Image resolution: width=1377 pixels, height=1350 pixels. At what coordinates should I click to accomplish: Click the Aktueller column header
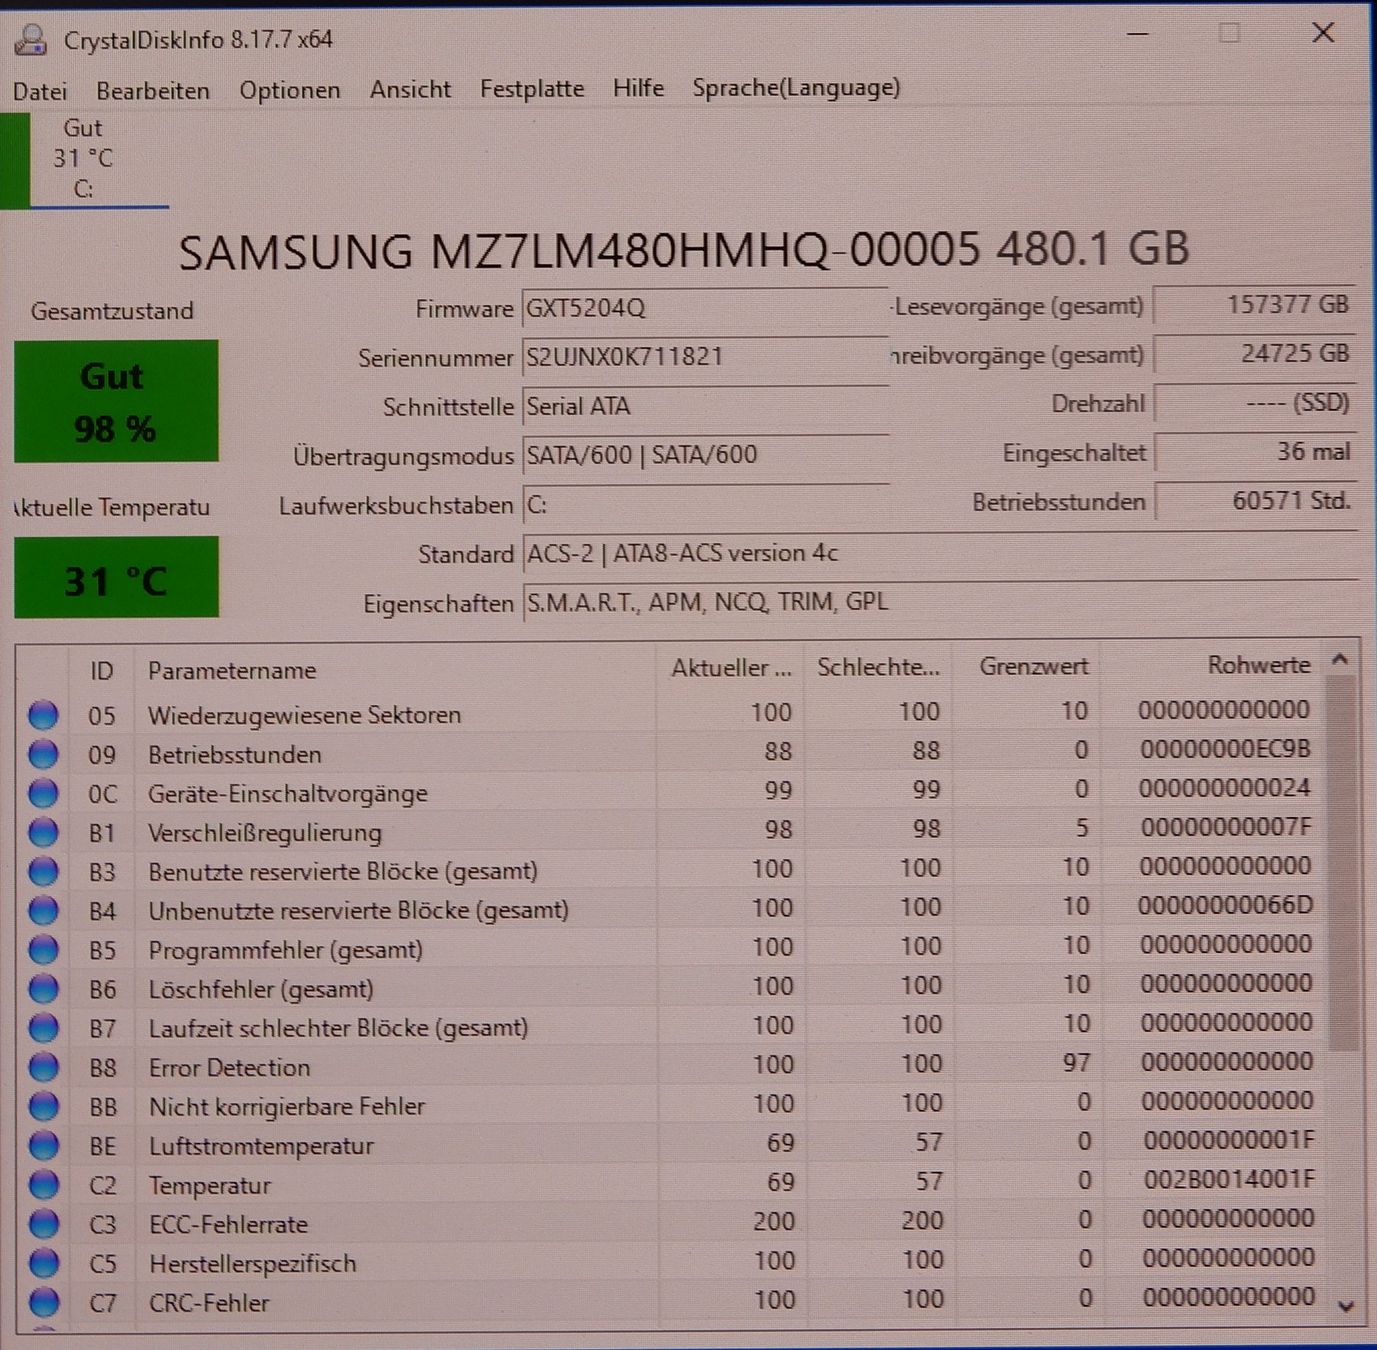click(731, 668)
